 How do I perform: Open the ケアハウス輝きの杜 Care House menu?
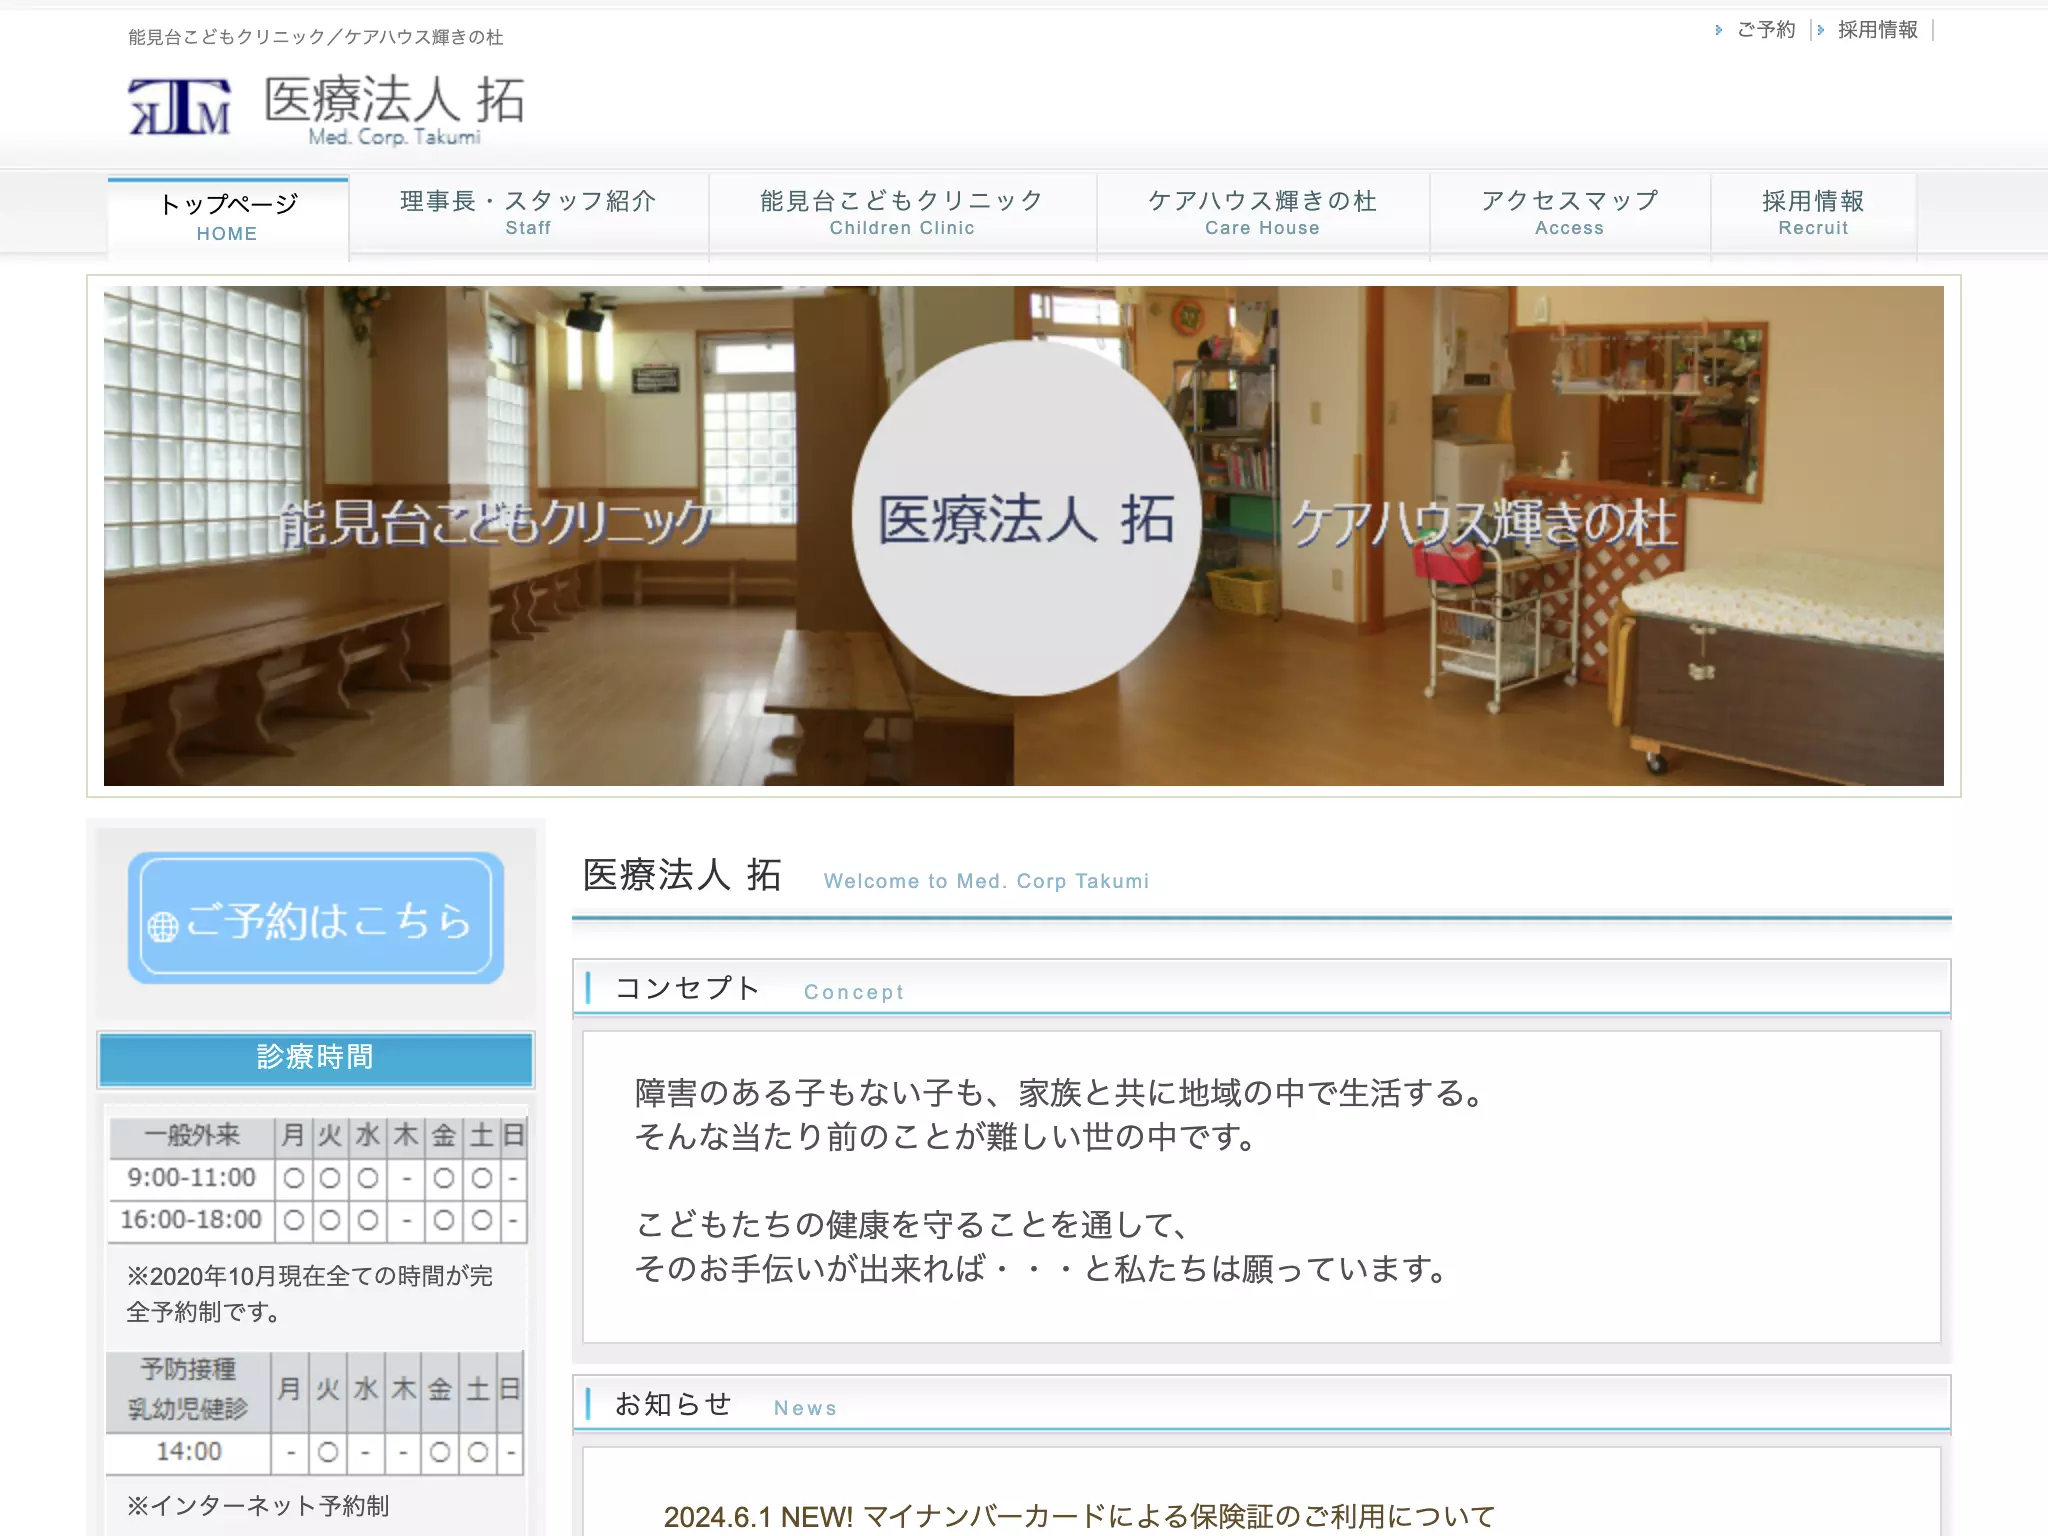pyautogui.click(x=1262, y=213)
